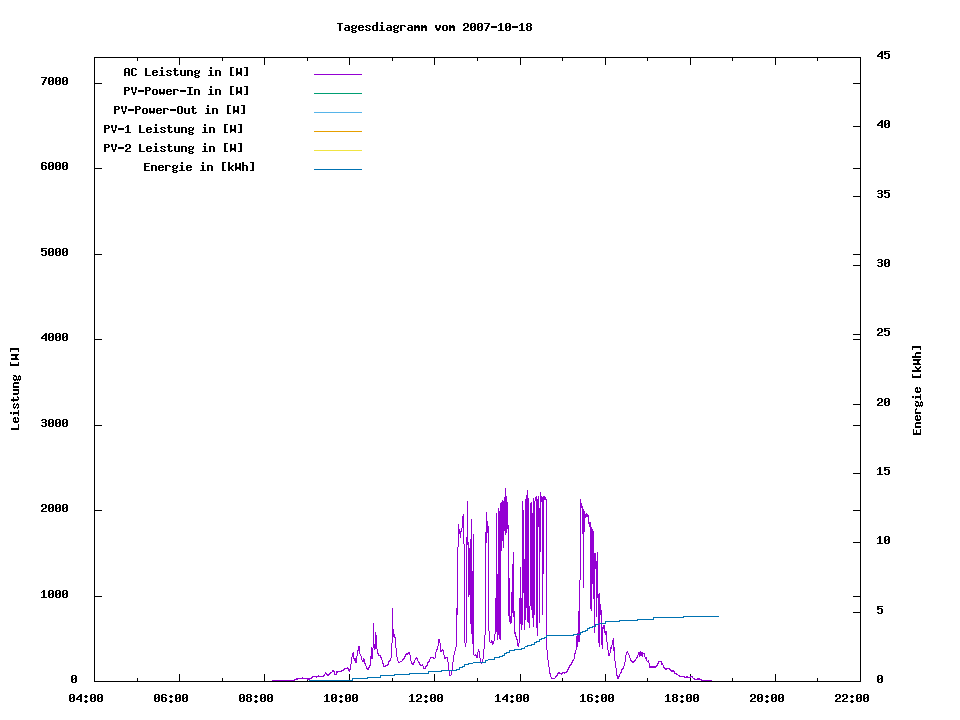Click the PV-Power-In legend label
The image size is (960, 720).
pos(186,91)
